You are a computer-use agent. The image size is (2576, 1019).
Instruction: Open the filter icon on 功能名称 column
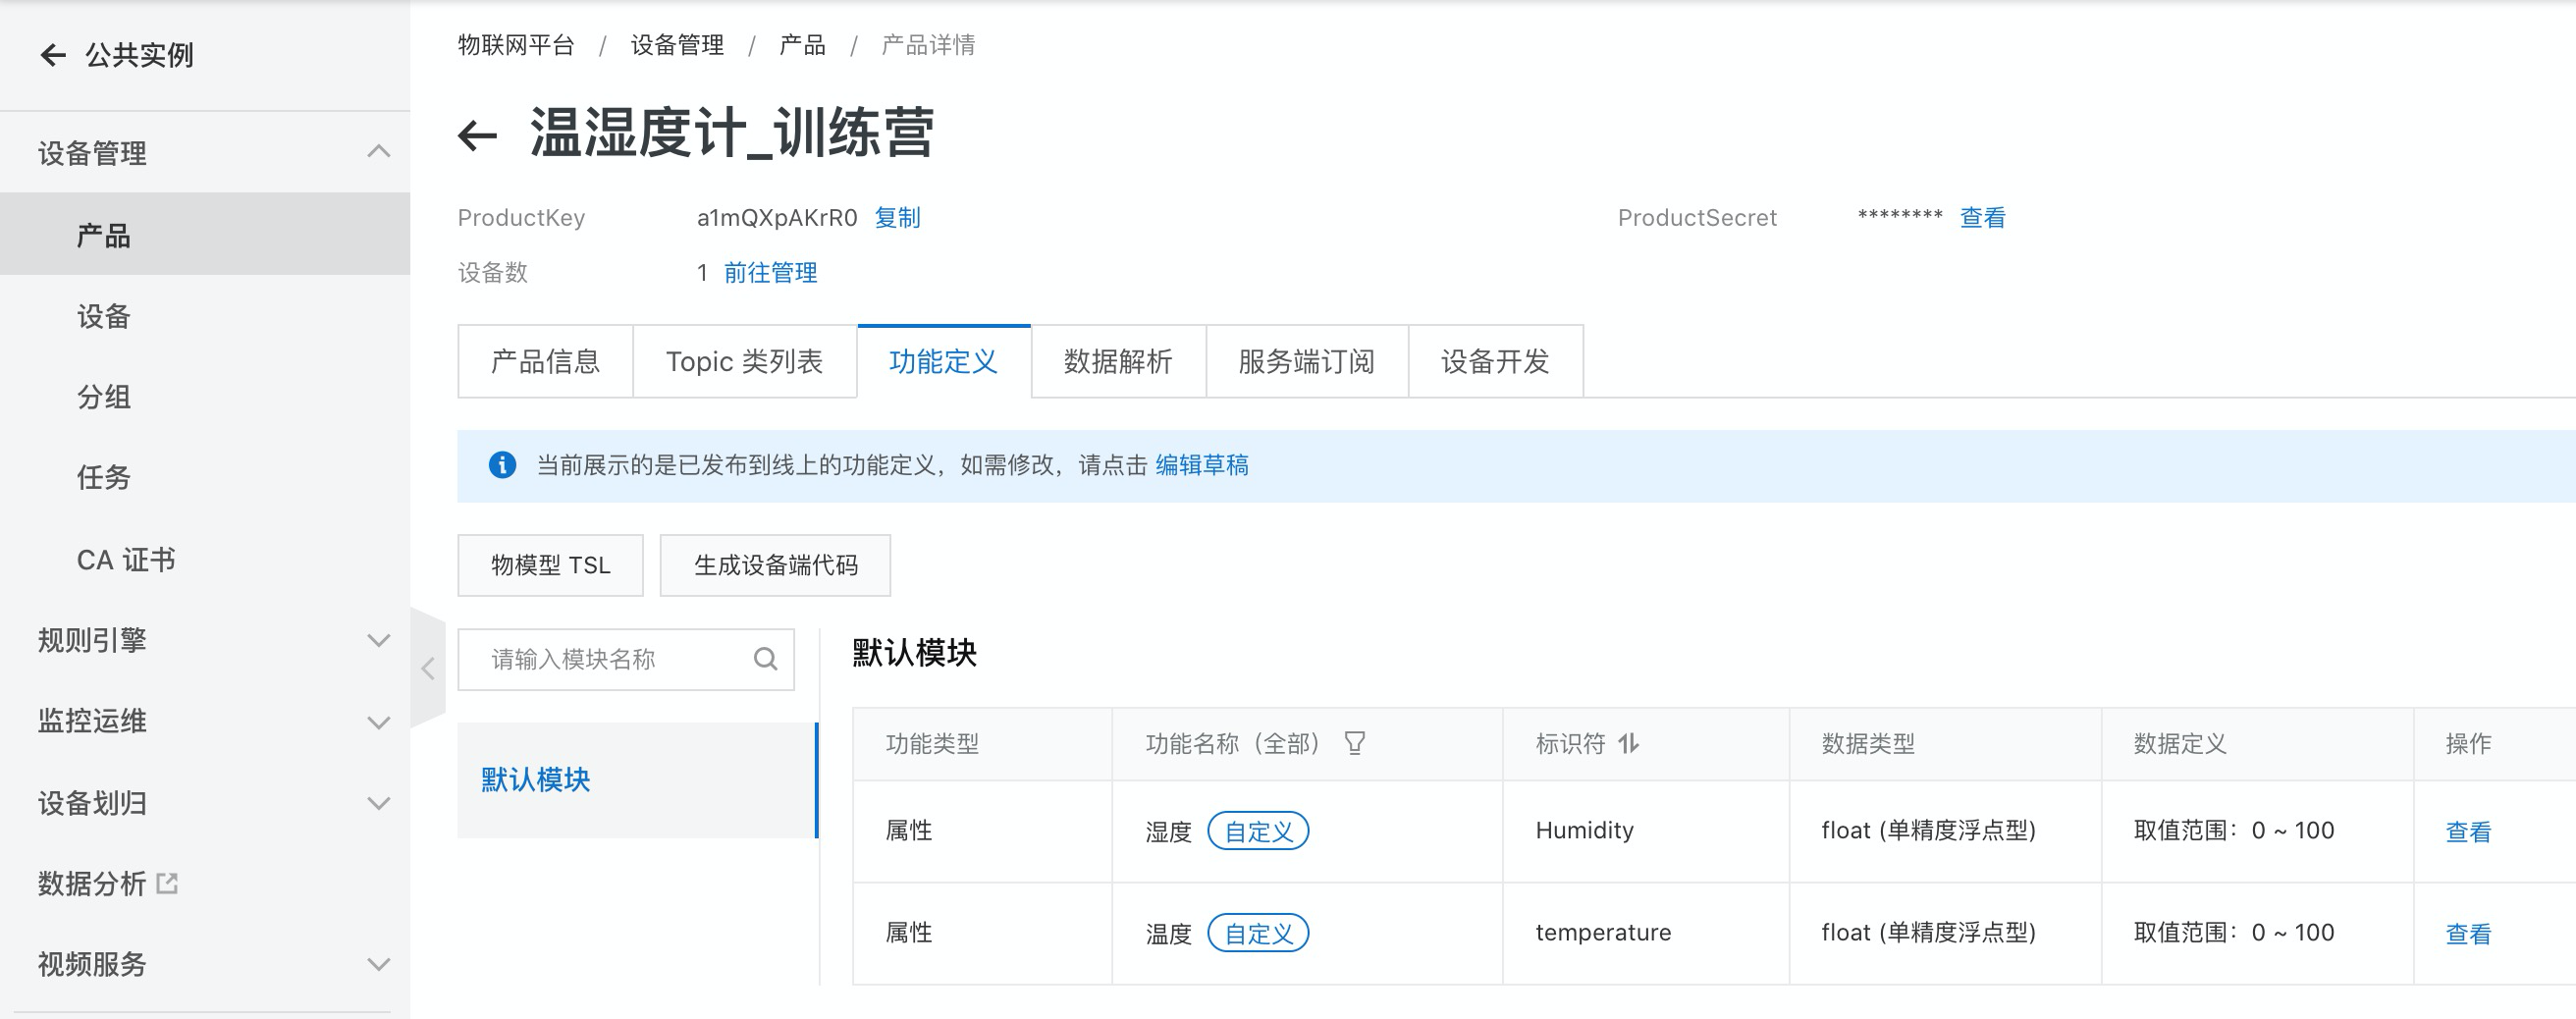click(x=1355, y=743)
